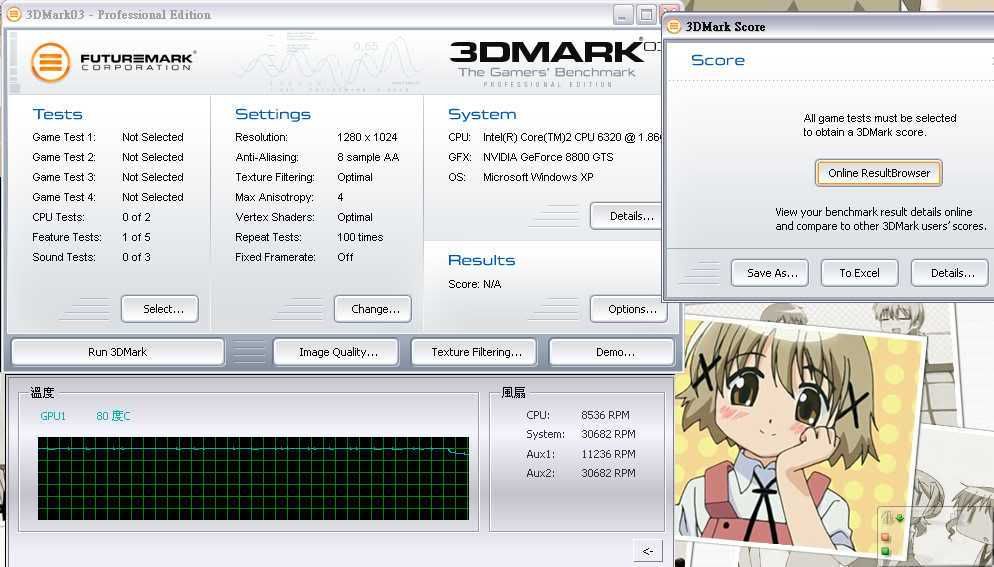The width and height of the screenshot is (994, 567).
Task: Click the '<-' collapse button in monitor panel
Action: point(648,551)
